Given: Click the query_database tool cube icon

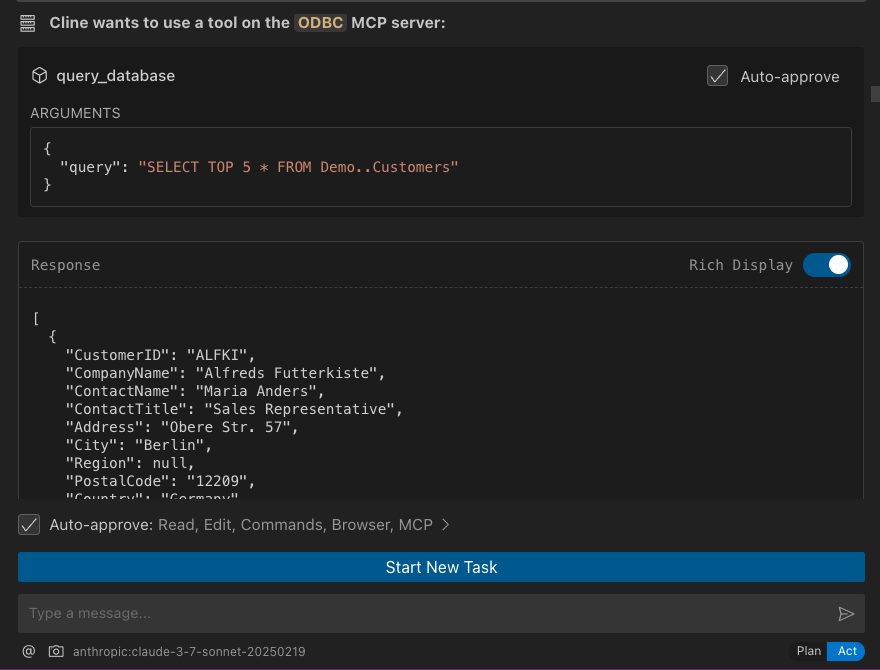Looking at the screenshot, I should point(40,76).
